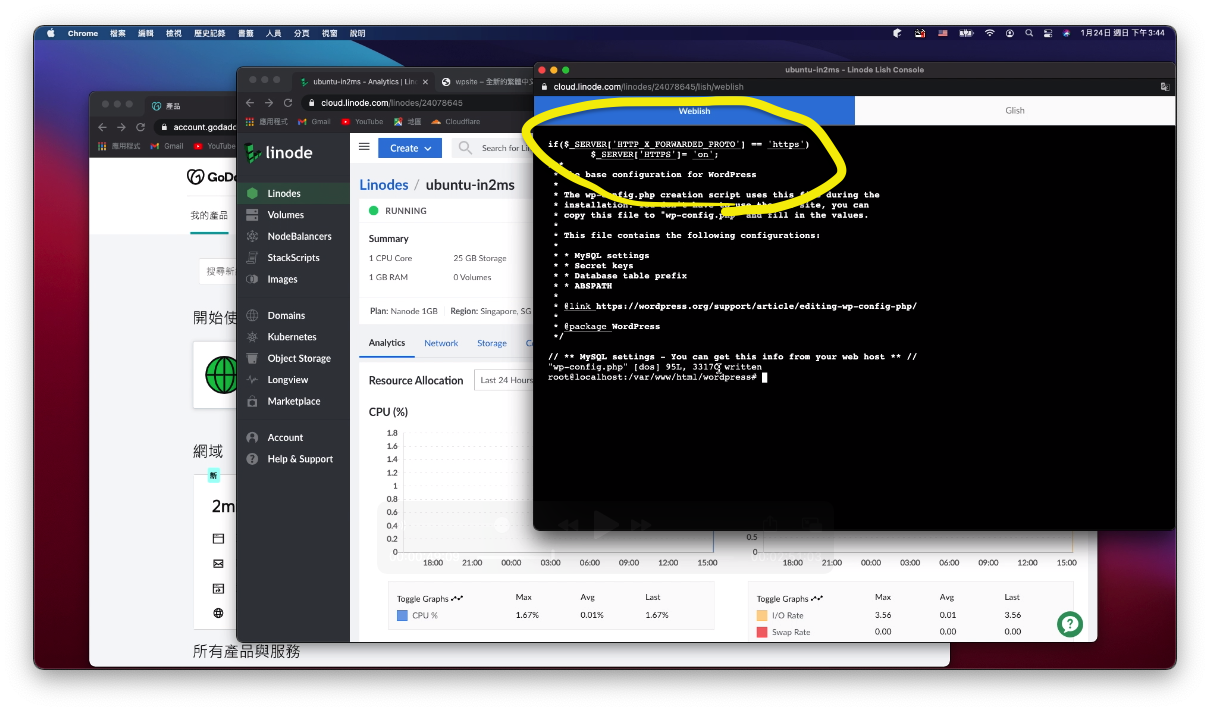This screenshot has height=711, width=1210.
Task: Open the Apple menu
Action: click(x=49, y=33)
